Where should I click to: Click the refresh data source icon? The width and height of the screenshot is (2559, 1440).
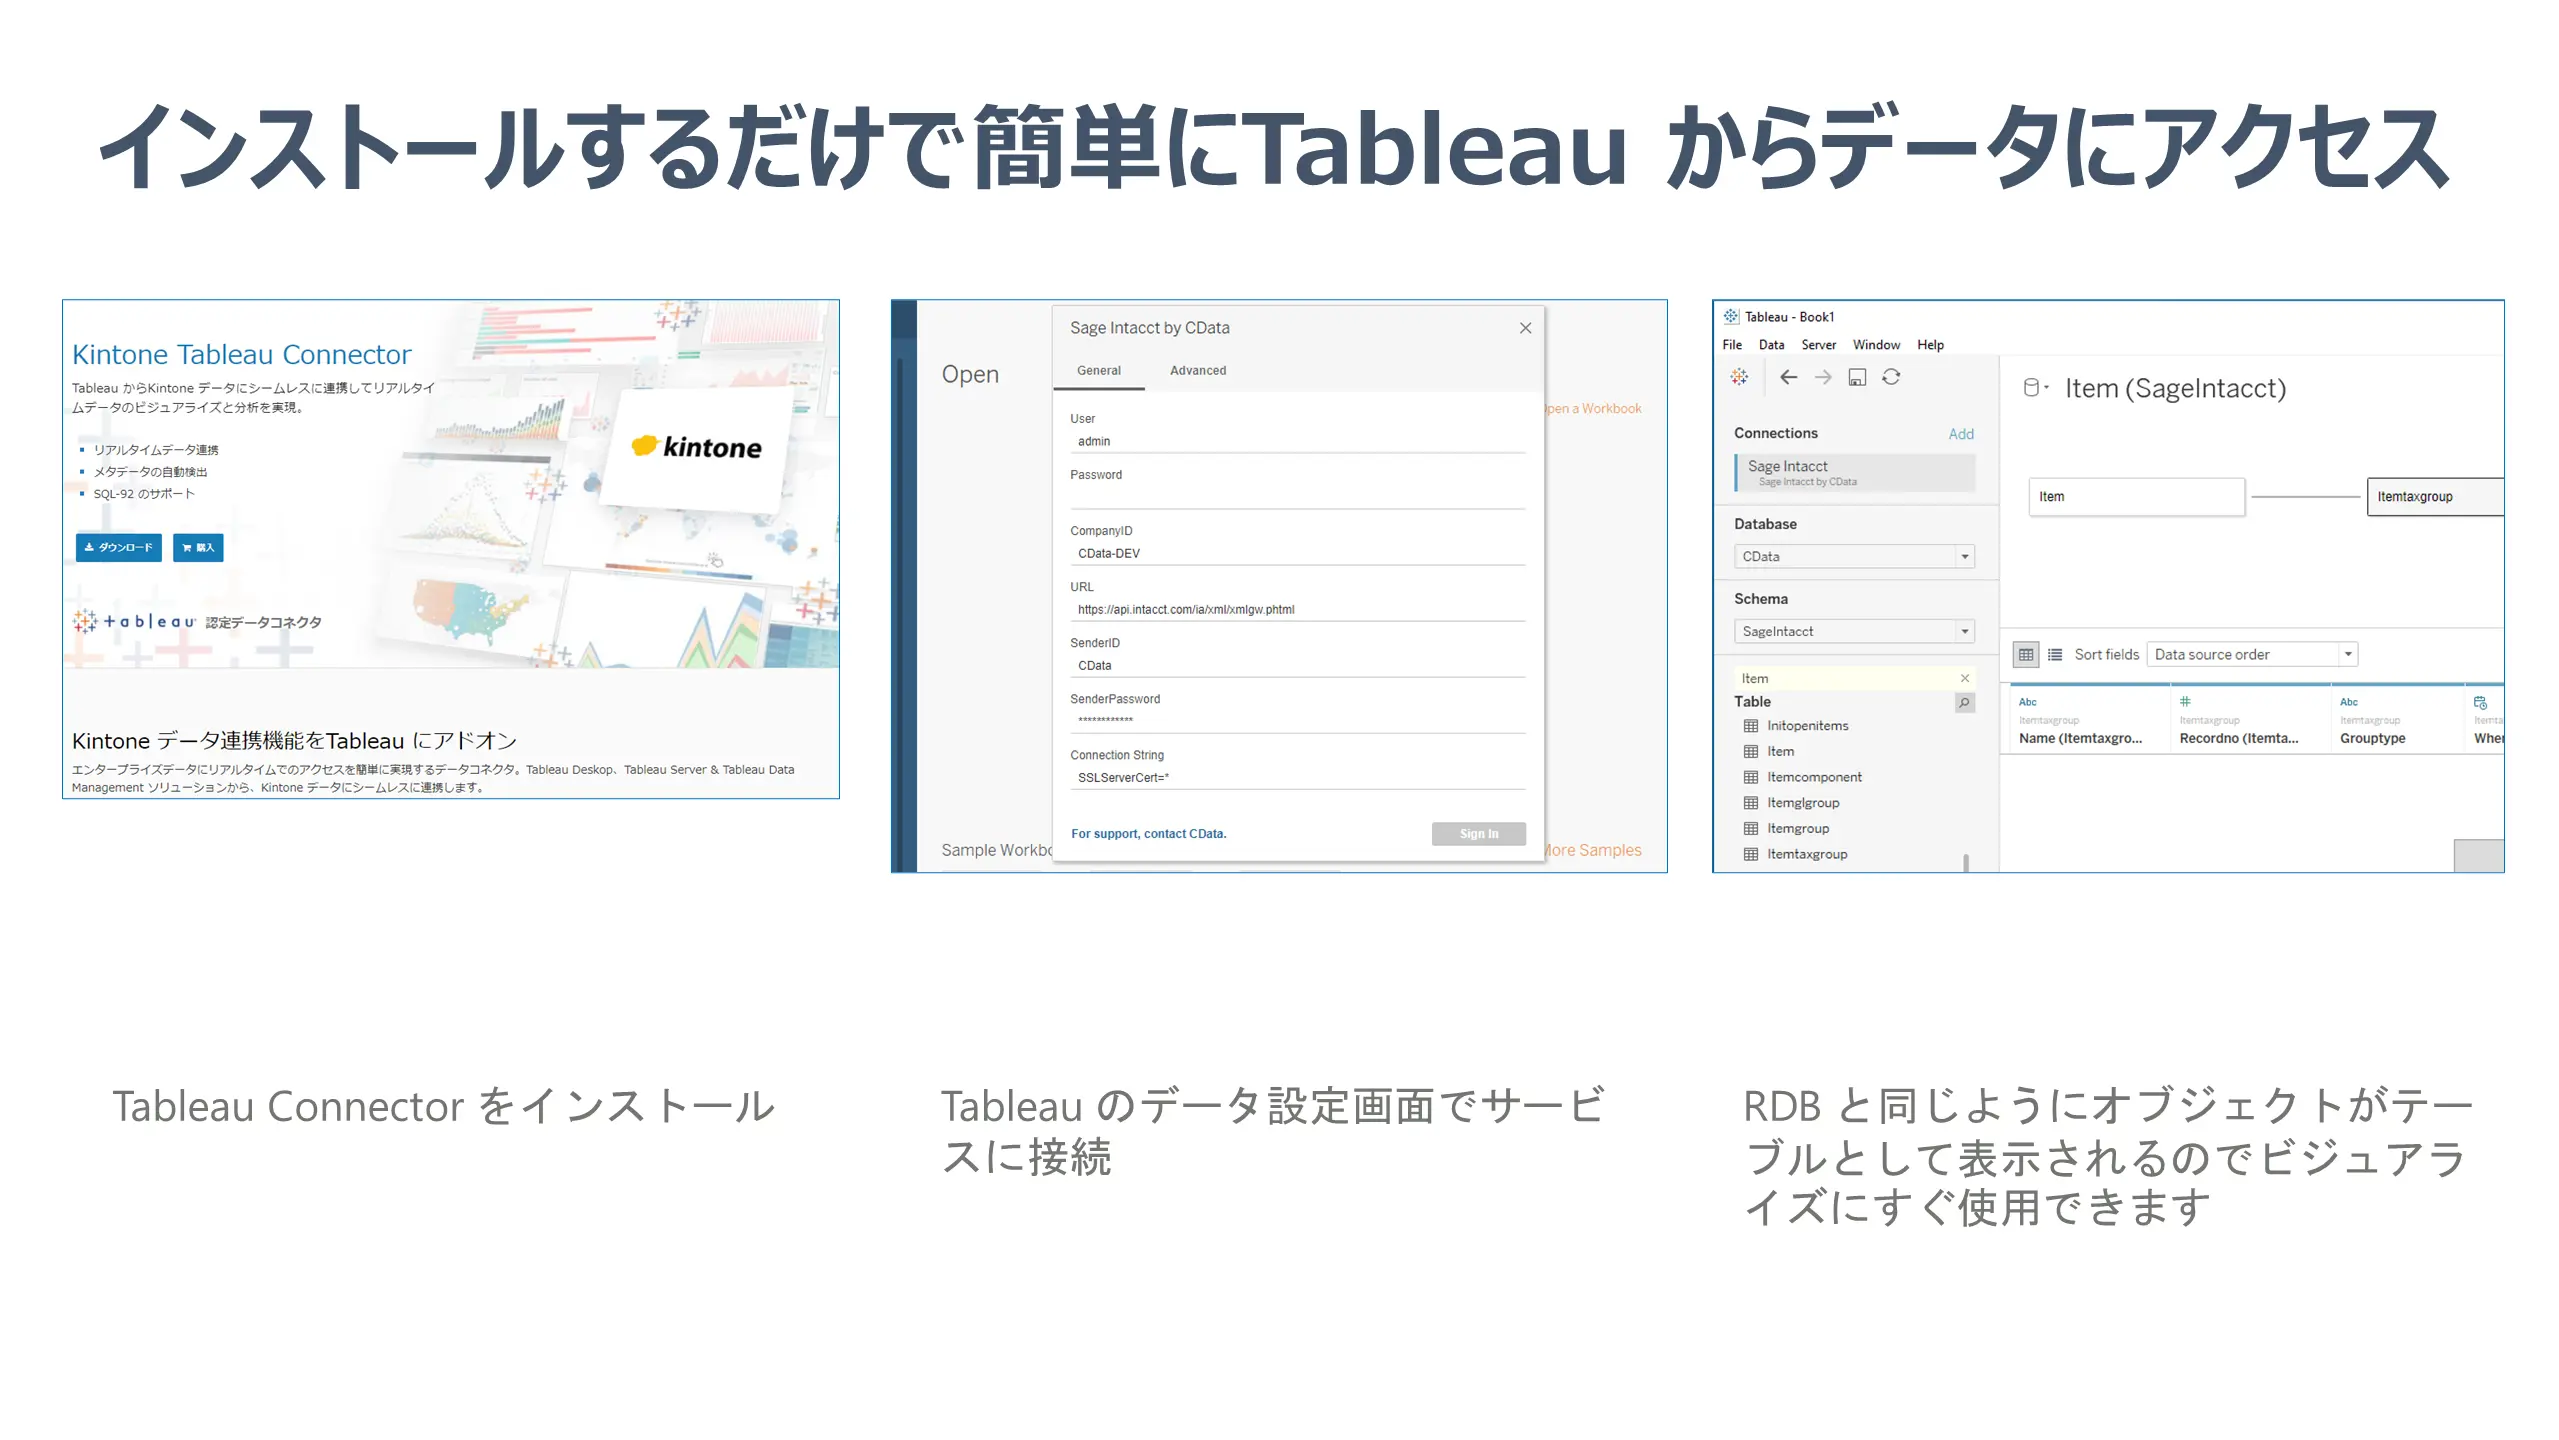click(x=1891, y=377)
